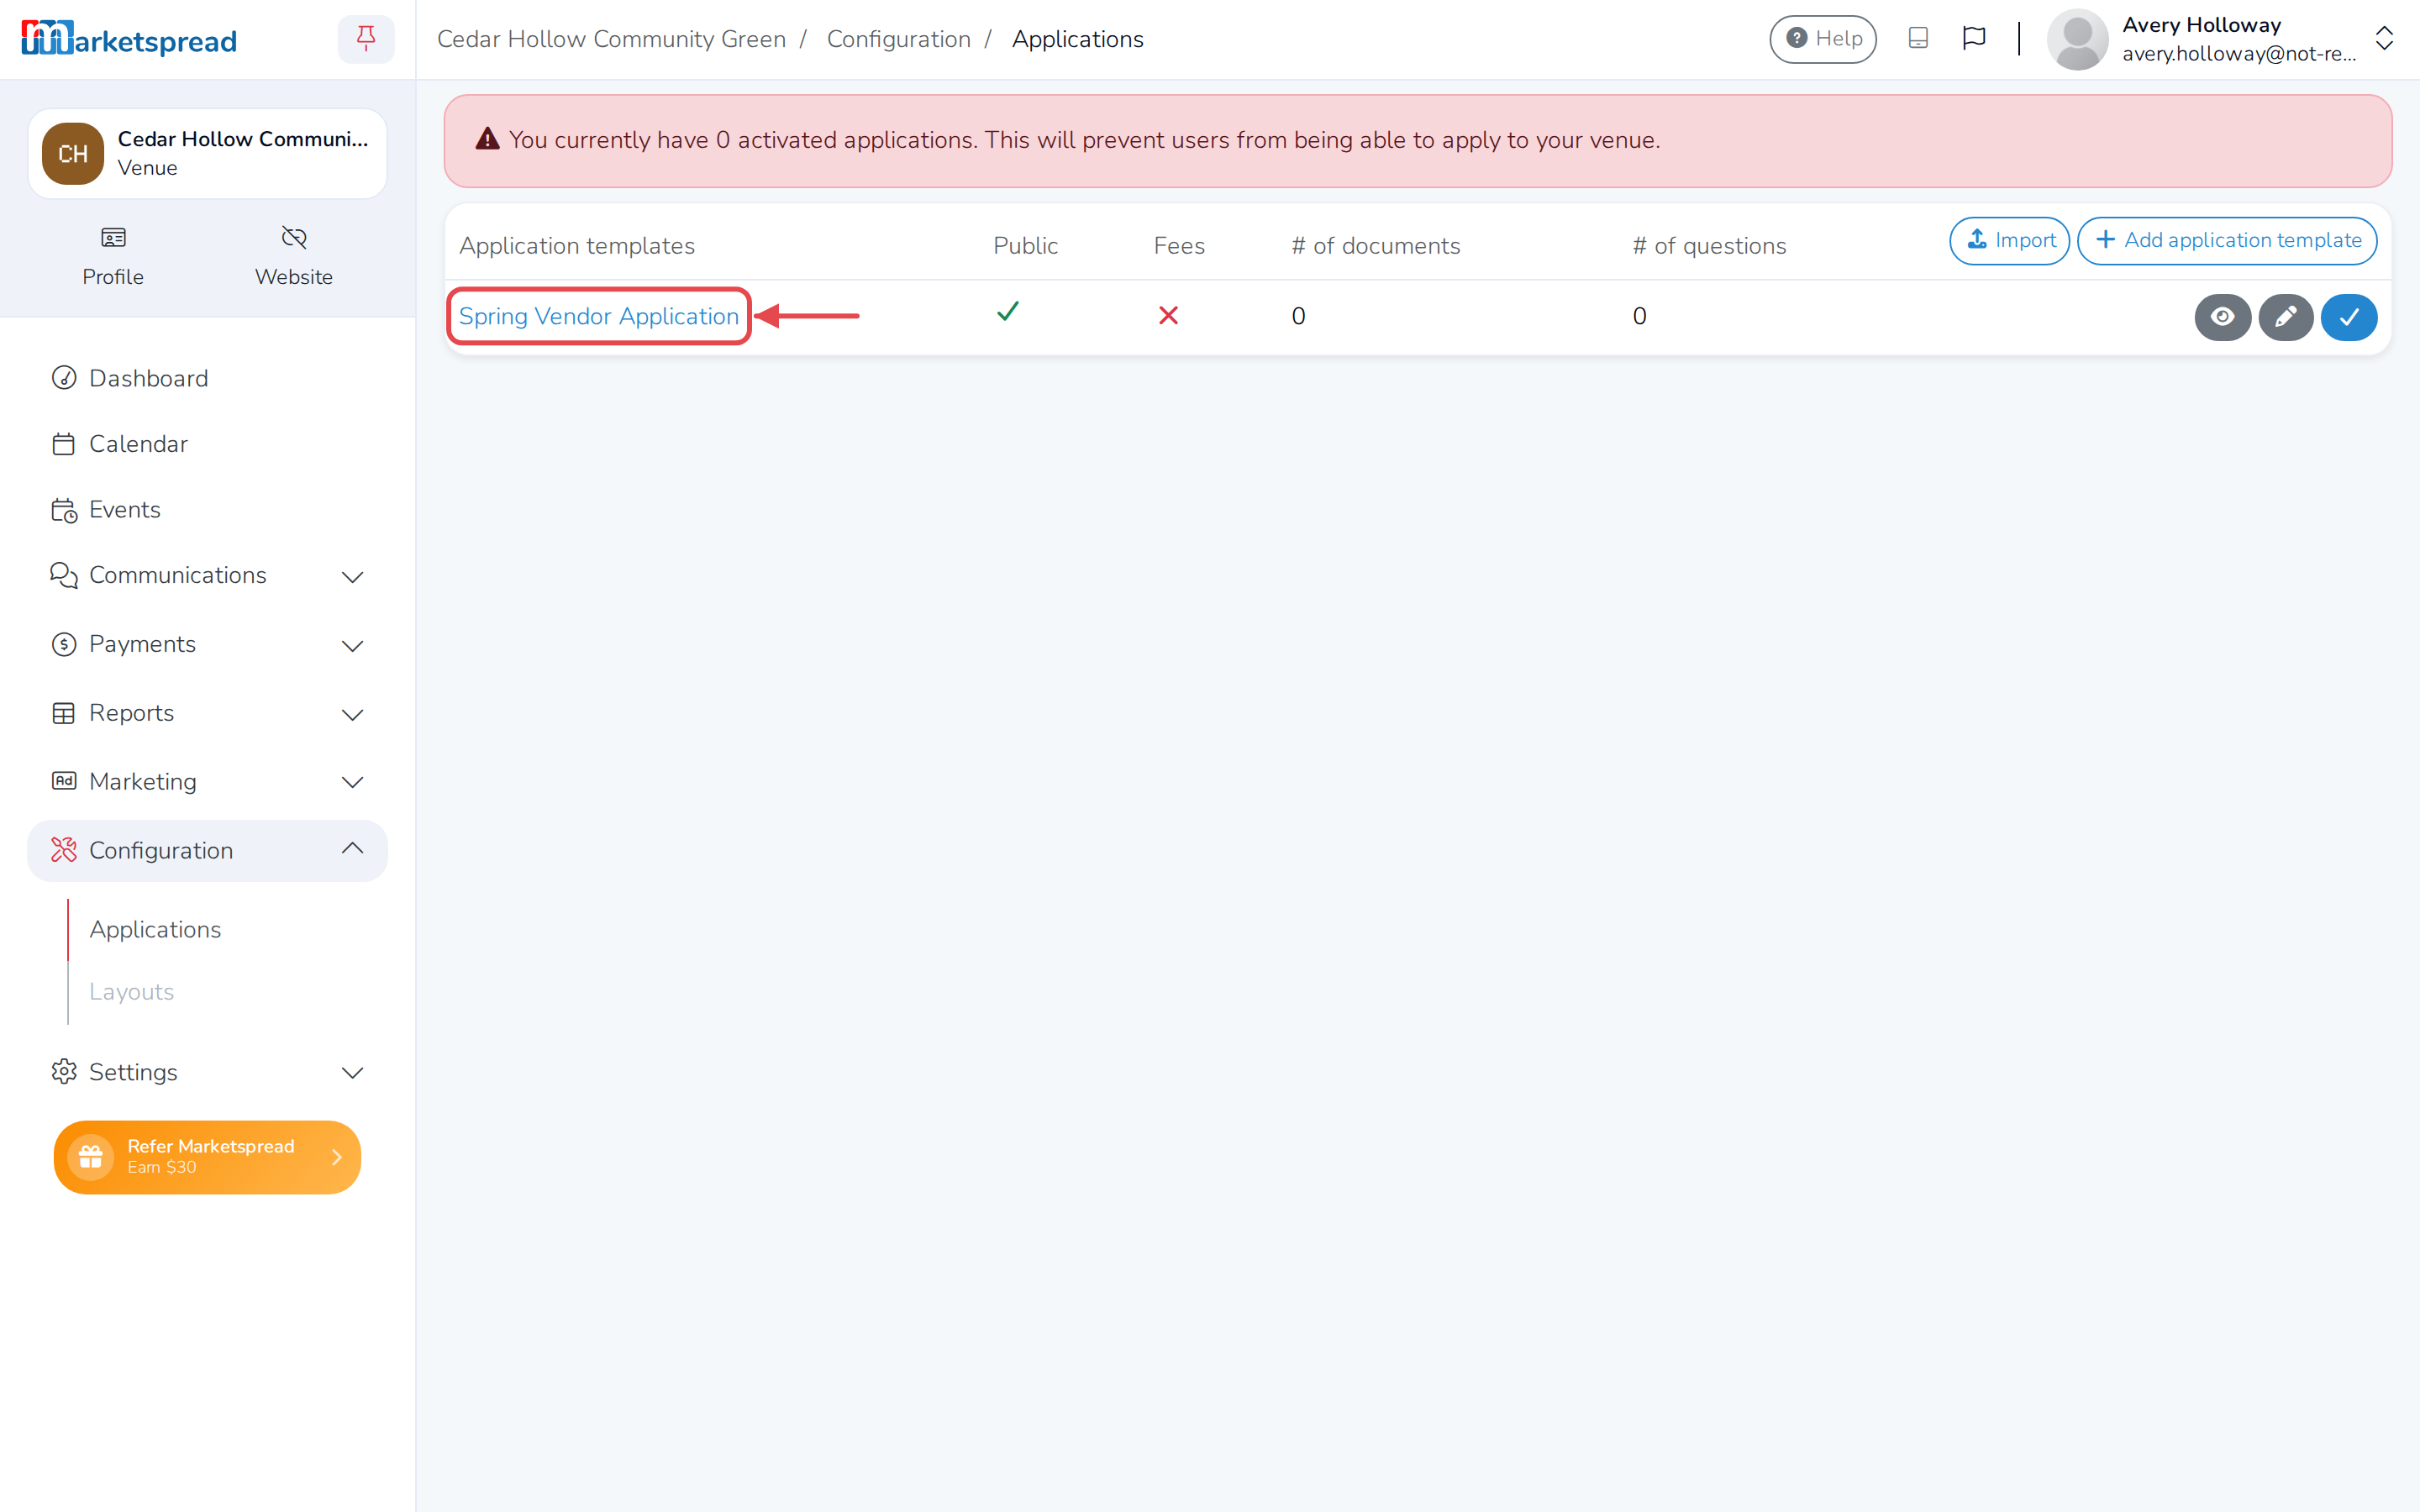Click the Applications breadcrumb
The width and height of the screenshot is (2420, 1512).
[x=1077, y=39]
